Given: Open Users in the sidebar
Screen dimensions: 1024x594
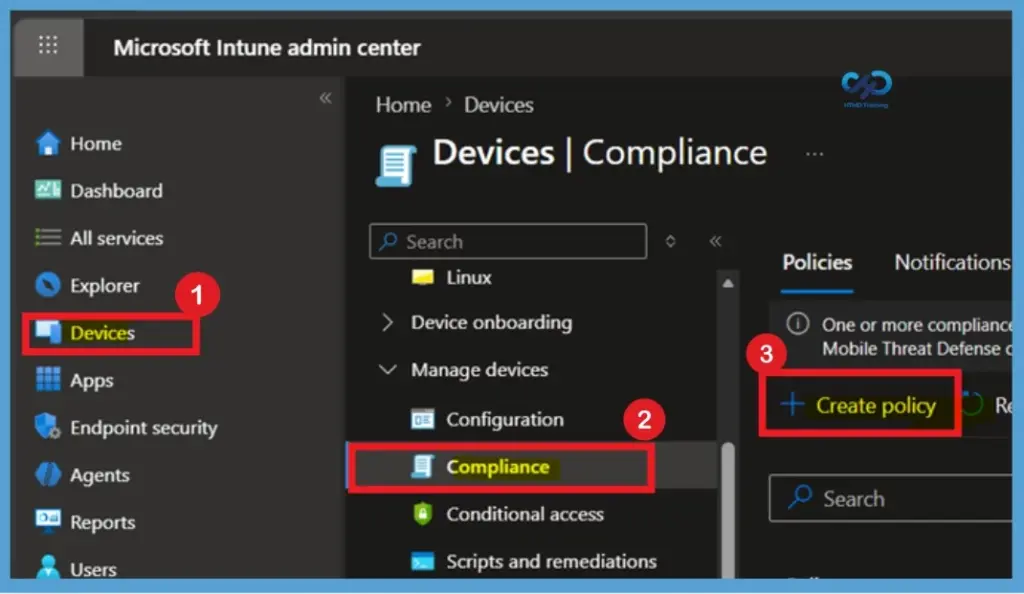Looking at the screenshot, I should tap(93, 569).
